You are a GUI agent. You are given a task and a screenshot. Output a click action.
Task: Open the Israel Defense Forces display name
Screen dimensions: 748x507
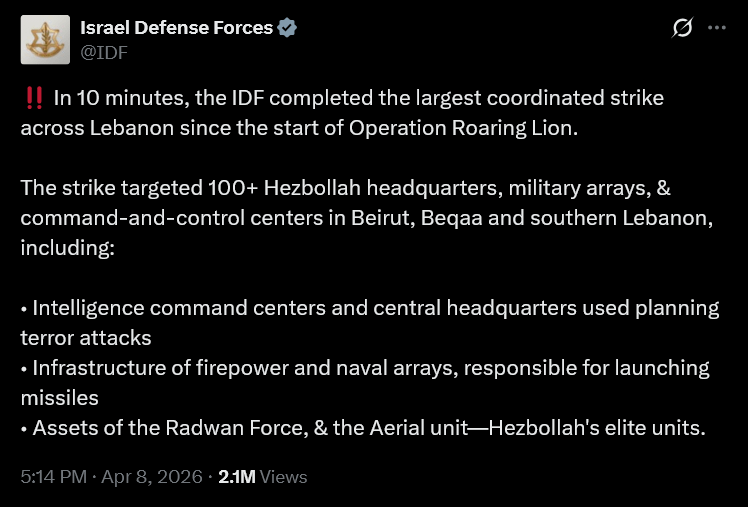(176, 28)
